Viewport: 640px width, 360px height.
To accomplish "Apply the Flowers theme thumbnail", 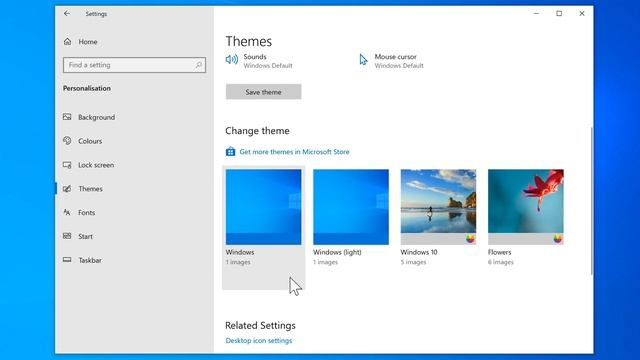I will [526, 207].
